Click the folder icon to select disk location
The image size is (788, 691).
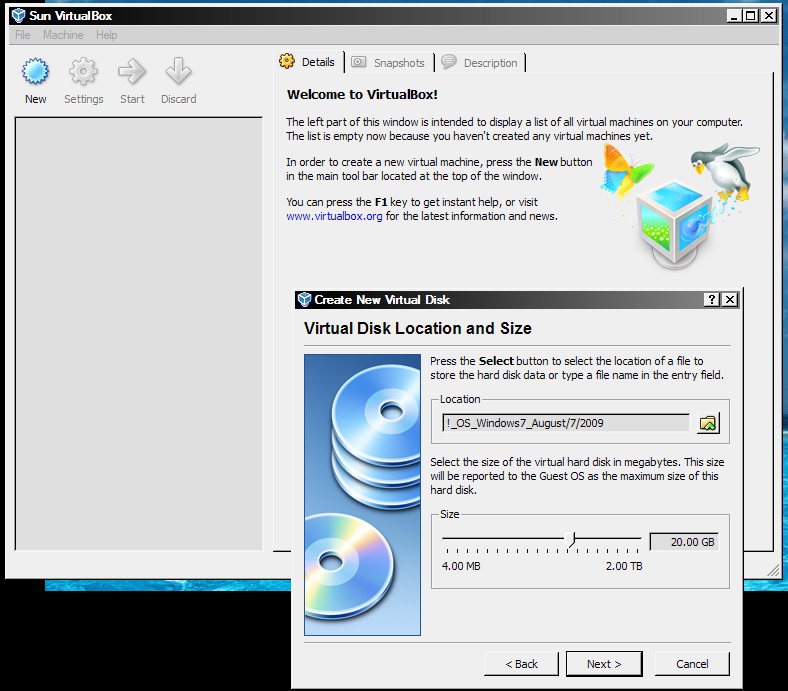point(708,423)
